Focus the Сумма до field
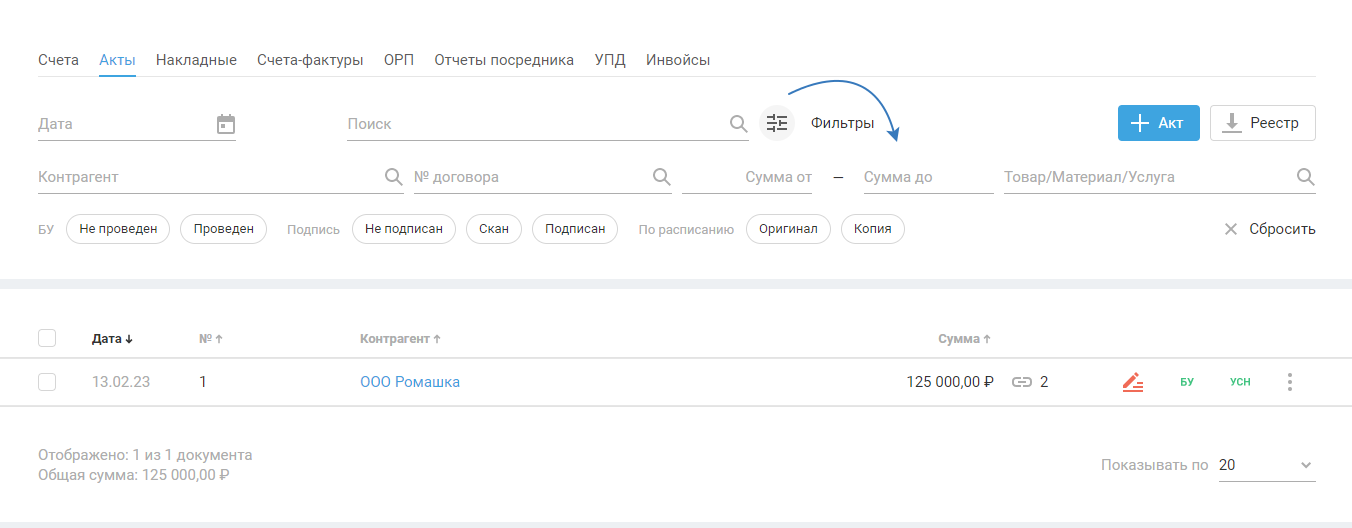 (929, 177)
